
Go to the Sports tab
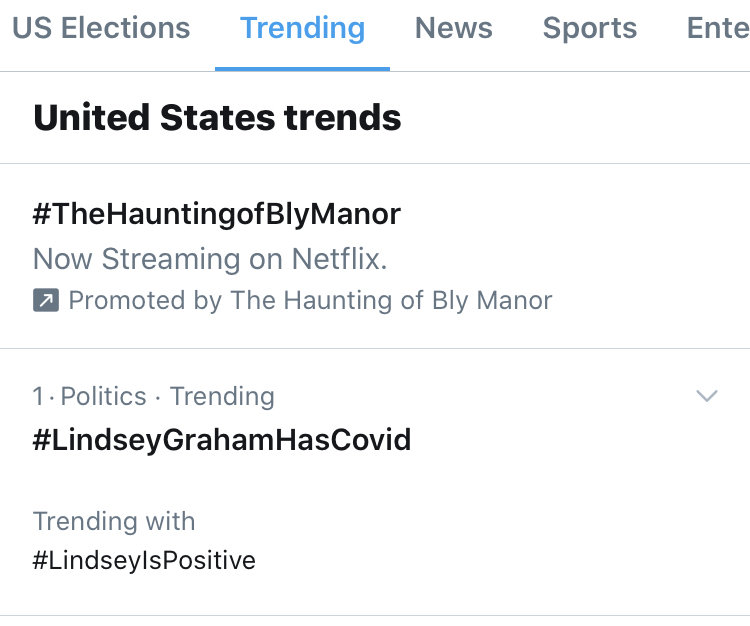(590, 28)
